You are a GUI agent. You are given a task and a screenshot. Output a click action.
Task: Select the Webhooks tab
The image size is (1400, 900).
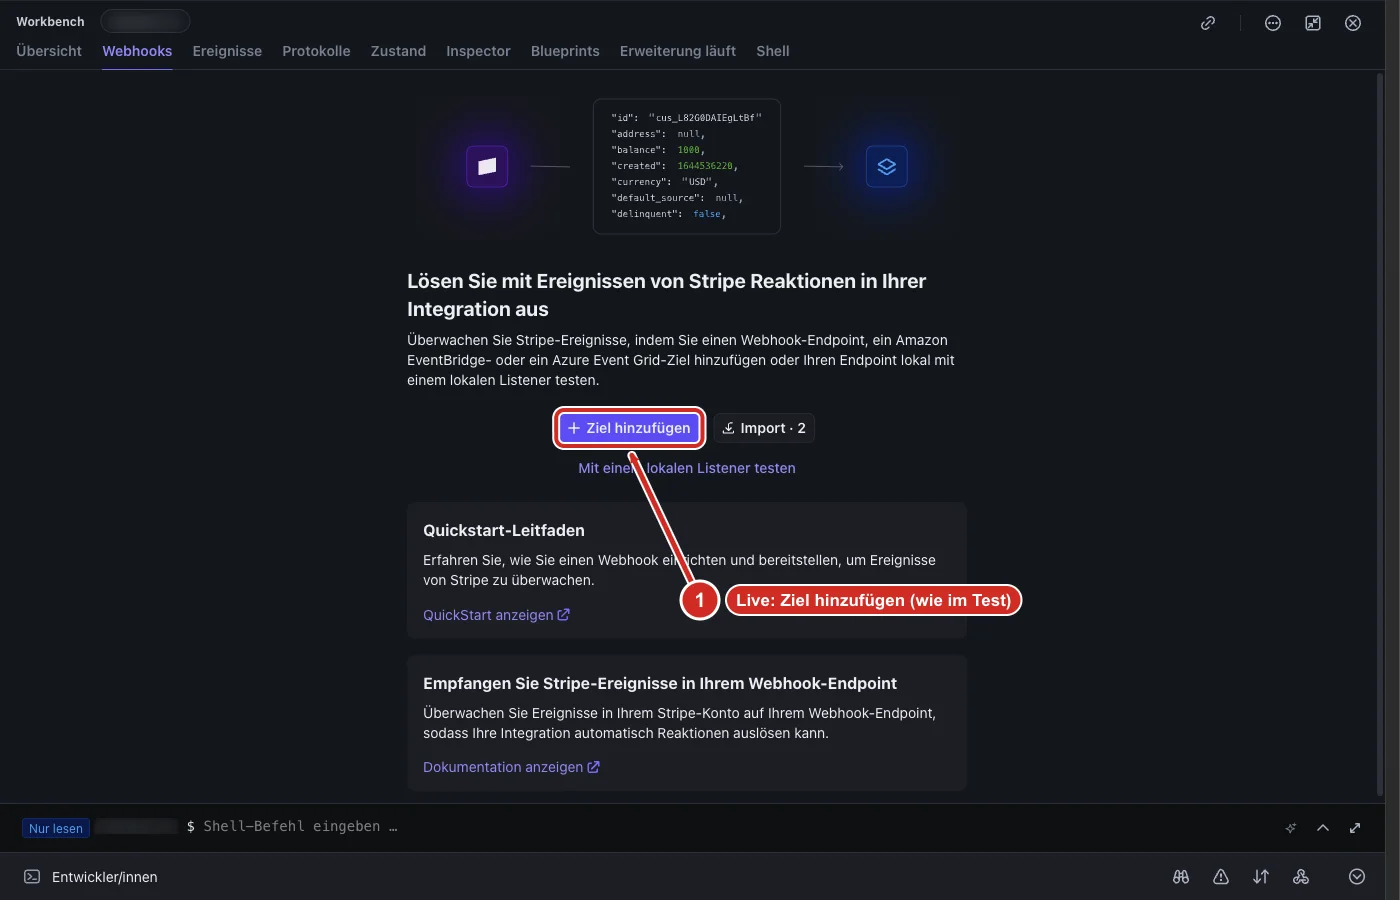click(137, 51)
